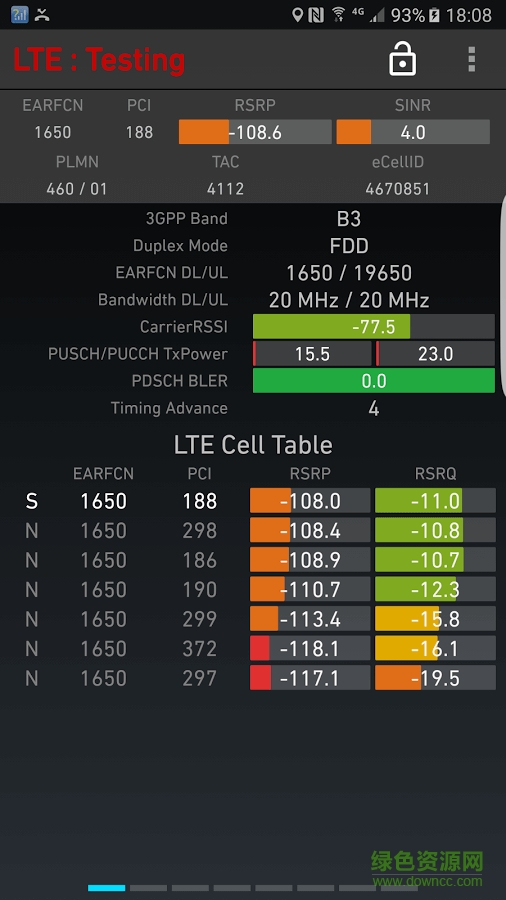Select the first active page indicator
506x900 pixels.
point(107,888)
